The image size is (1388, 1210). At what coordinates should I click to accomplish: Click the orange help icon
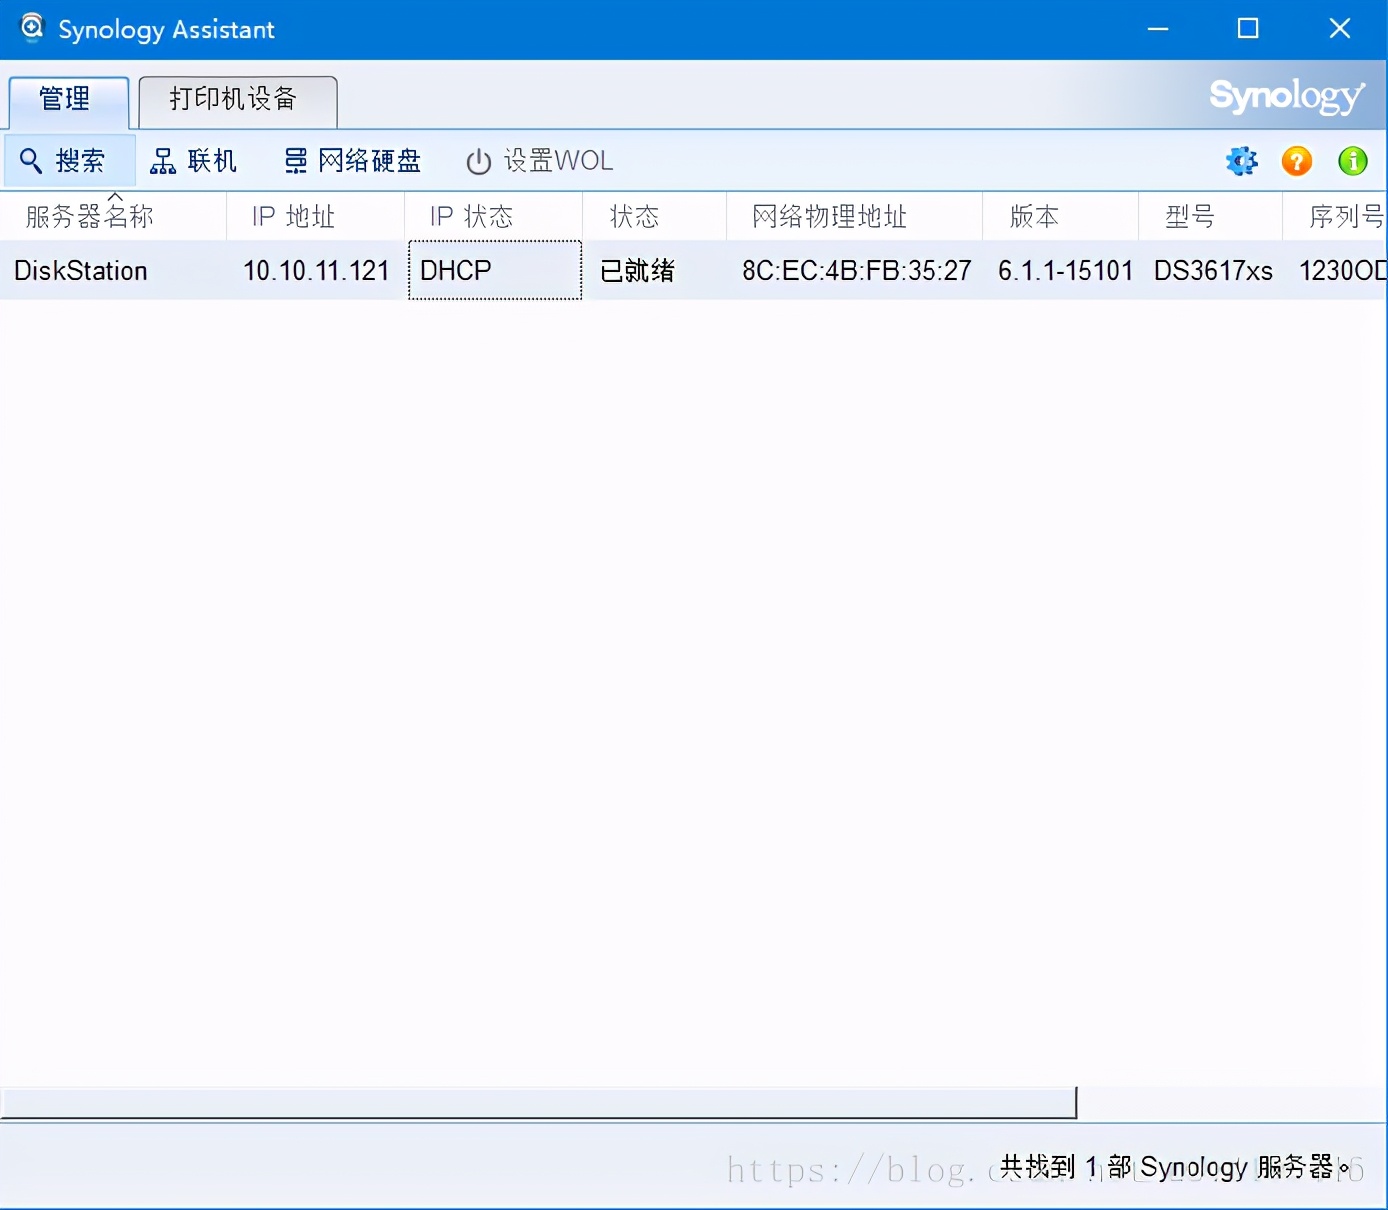[1296, 160]
